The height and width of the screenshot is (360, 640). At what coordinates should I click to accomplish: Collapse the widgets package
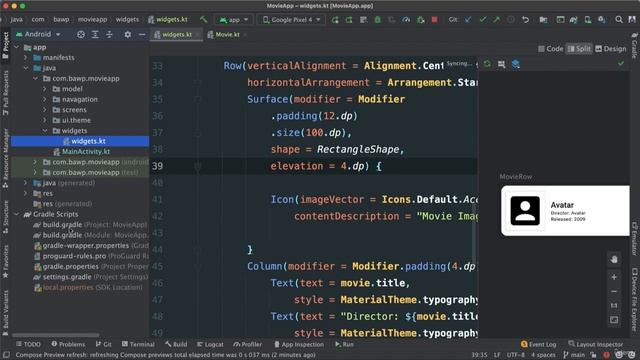[45, 131]
